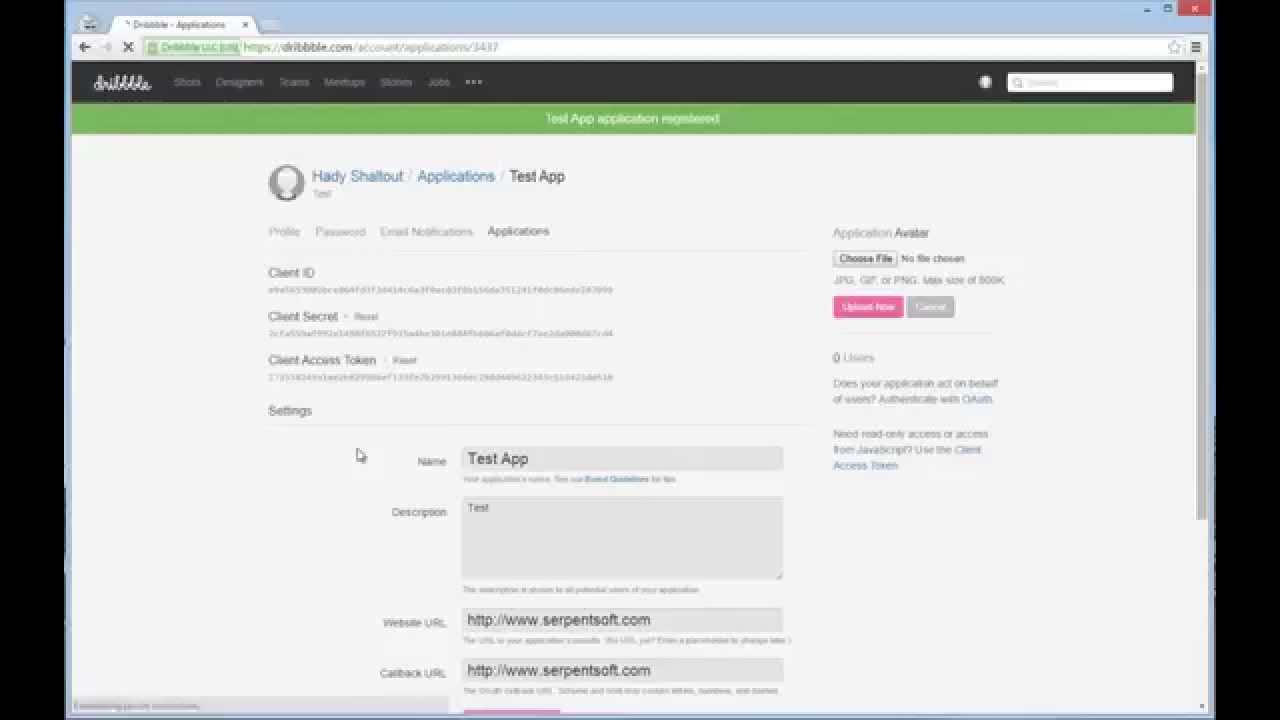
Task: Click the green registration success banner
Action: tap(633, 118)
